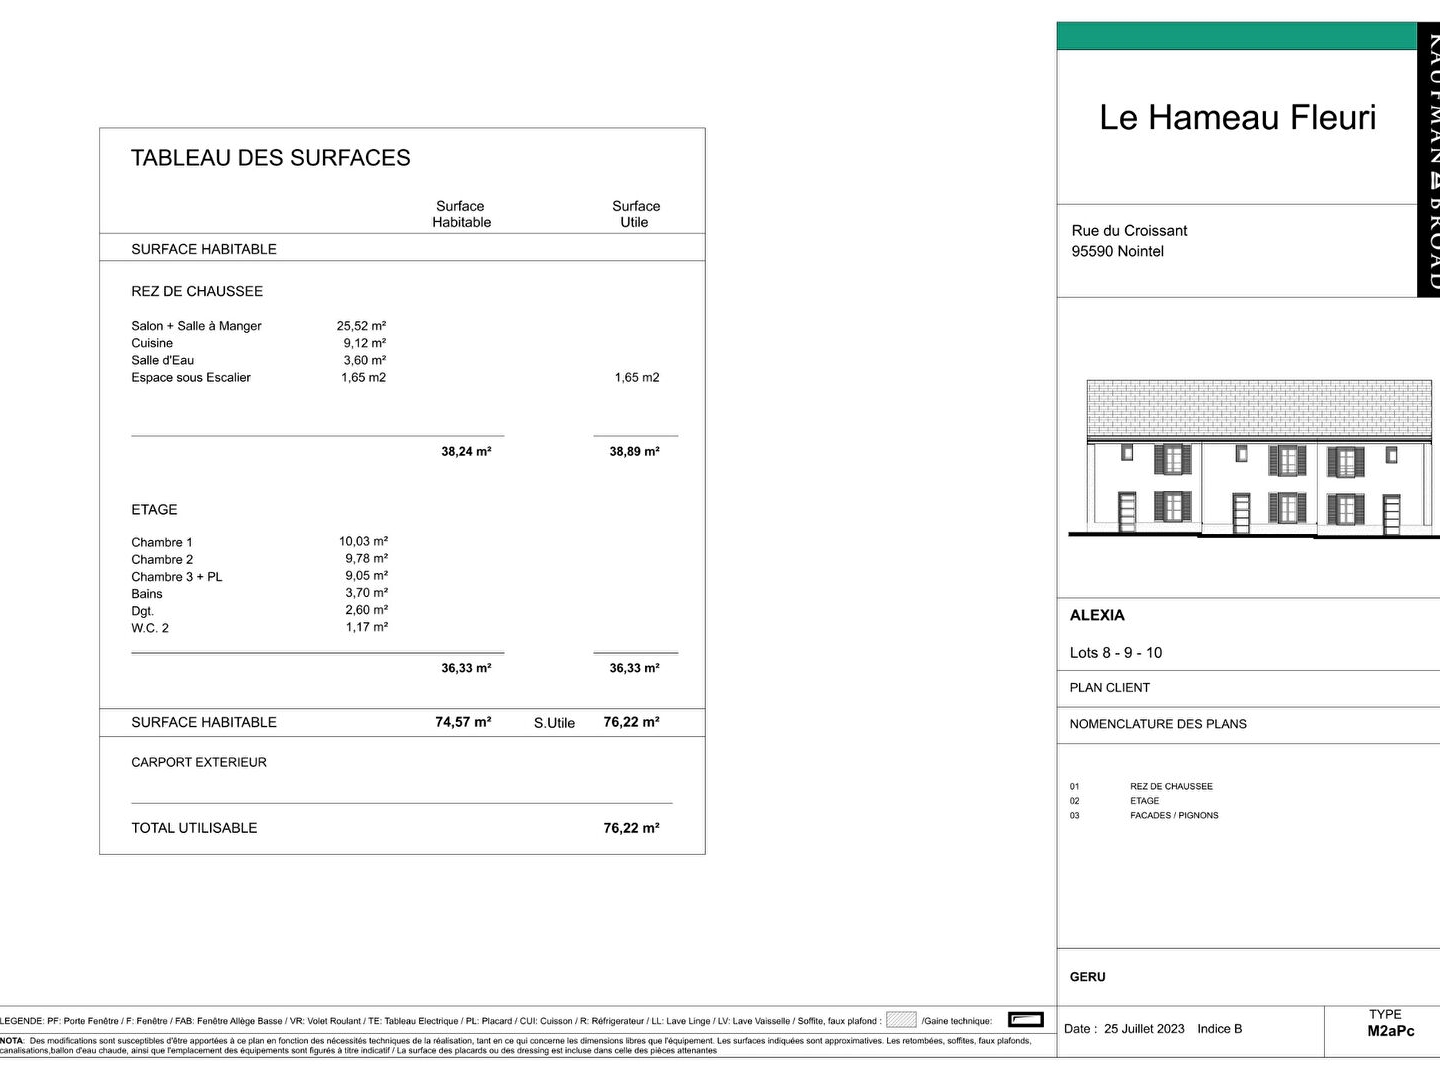Click the "GERU" label
The width and height of the screenshot is (1440, 1080).
pos(1088,977)
